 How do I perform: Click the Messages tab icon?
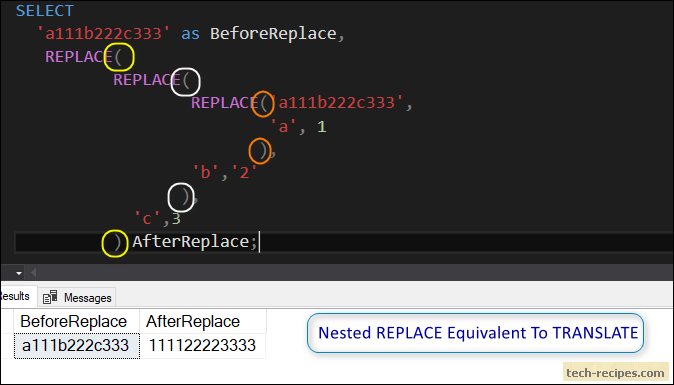click(x=50, y=297)
